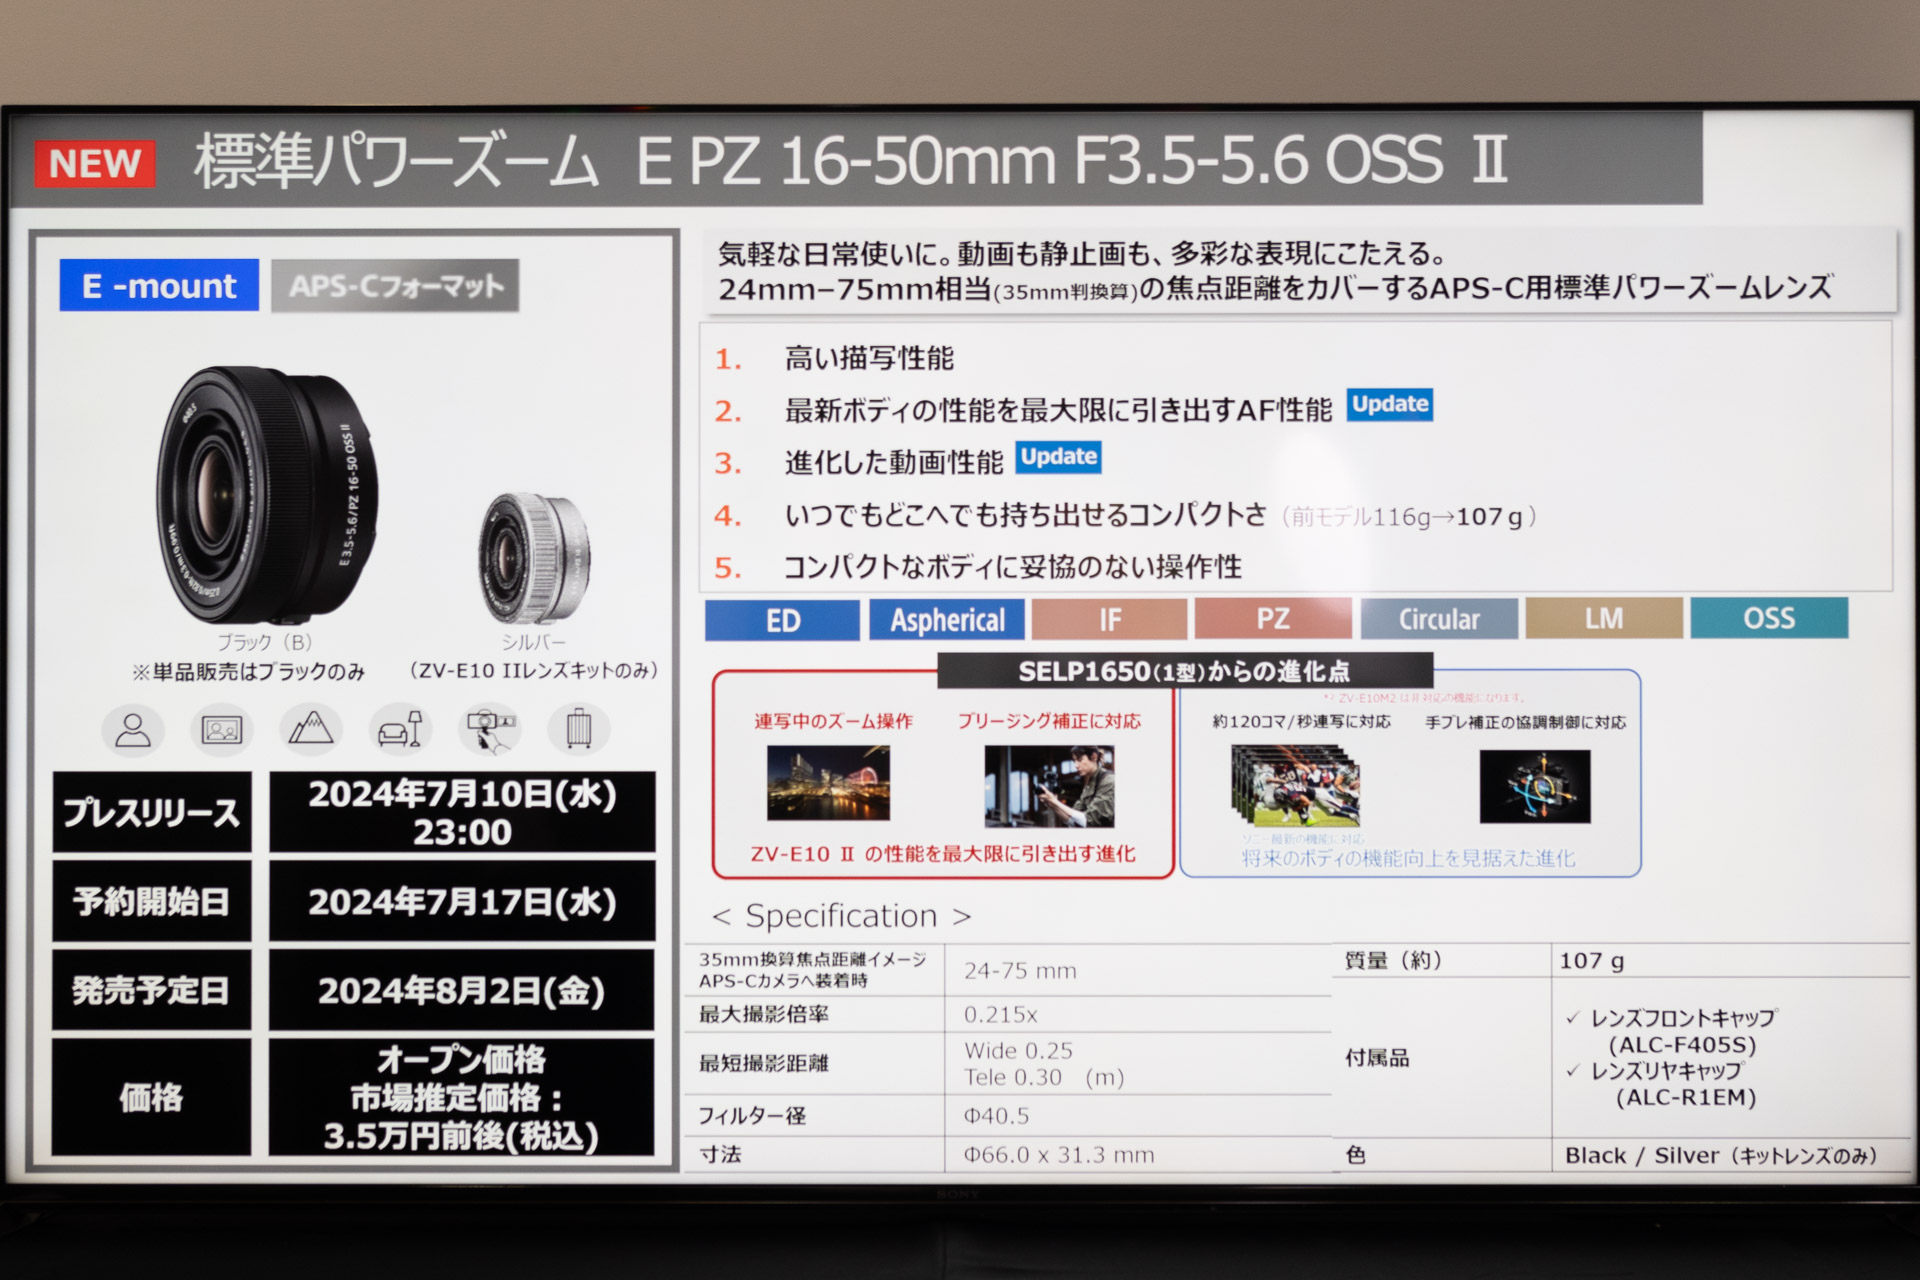This screenshot has width=1920, height=1280.
Task: Click the silver lens product image
Action: 534,558
